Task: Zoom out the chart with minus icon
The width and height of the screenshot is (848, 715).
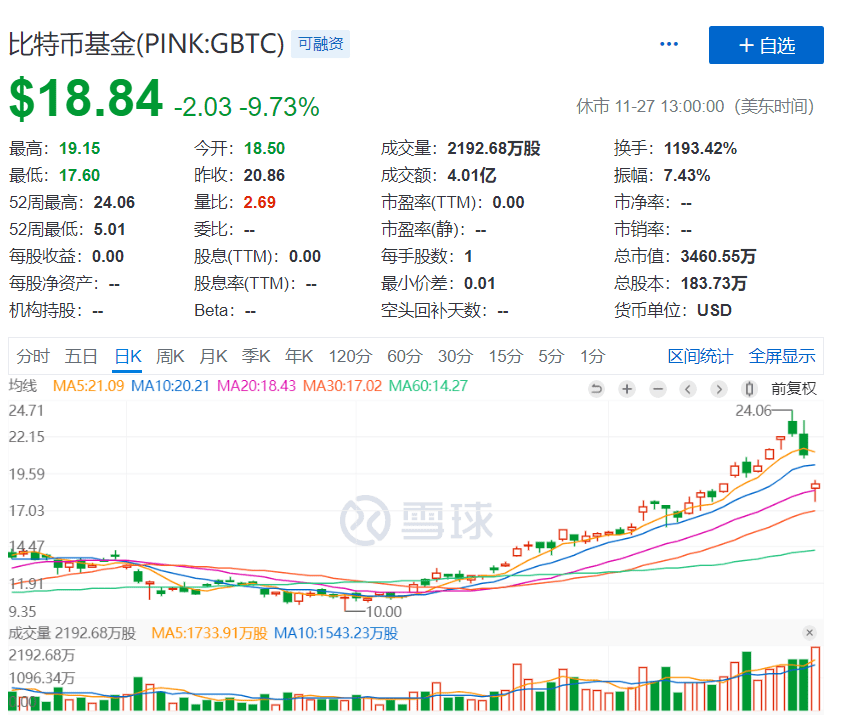Action: coord(658,389)
